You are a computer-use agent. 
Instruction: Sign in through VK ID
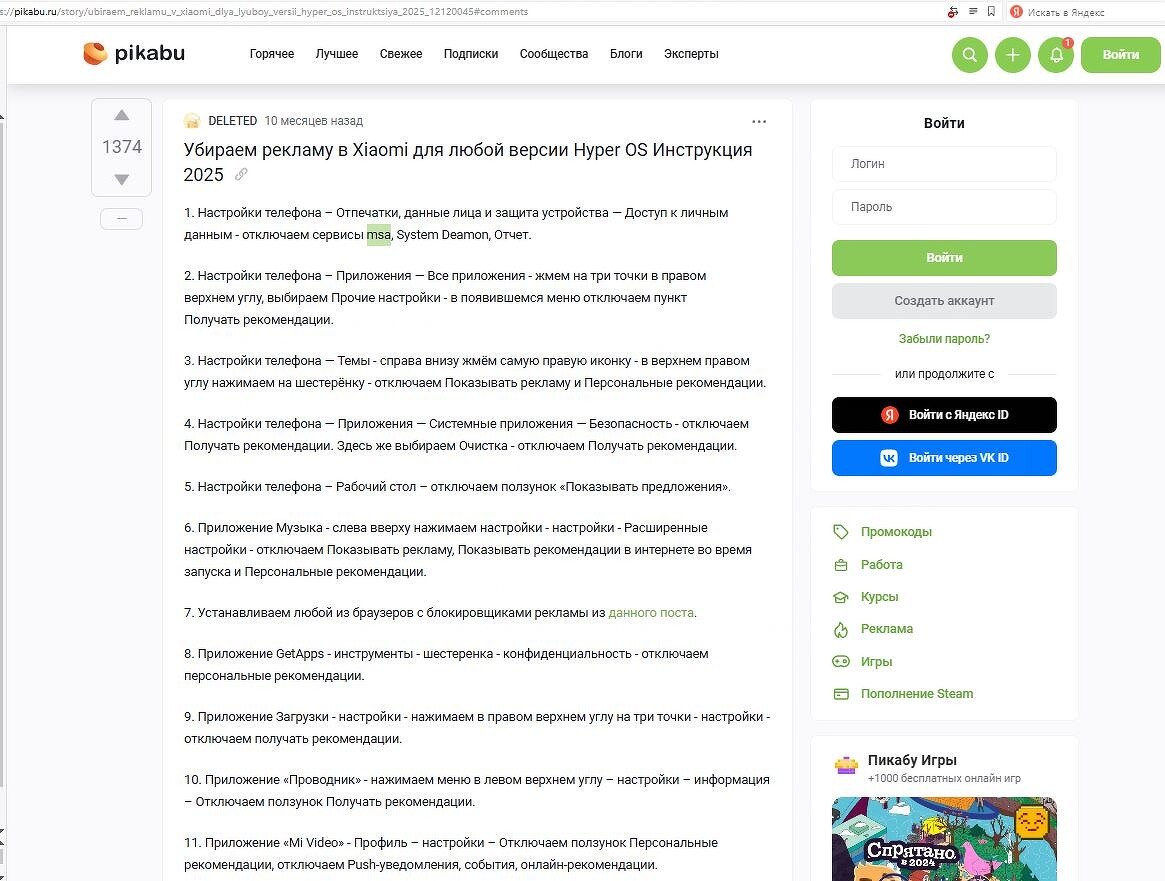click(x=944, y=458)
